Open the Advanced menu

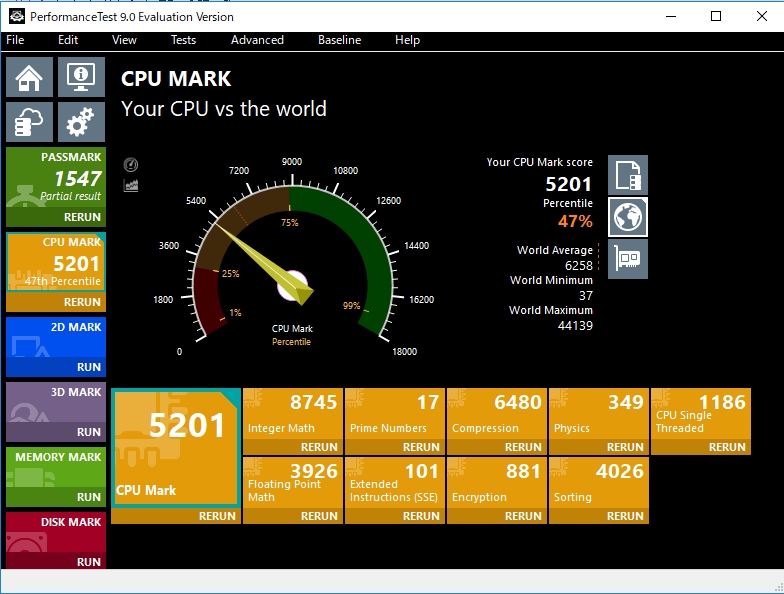point(257,40)
